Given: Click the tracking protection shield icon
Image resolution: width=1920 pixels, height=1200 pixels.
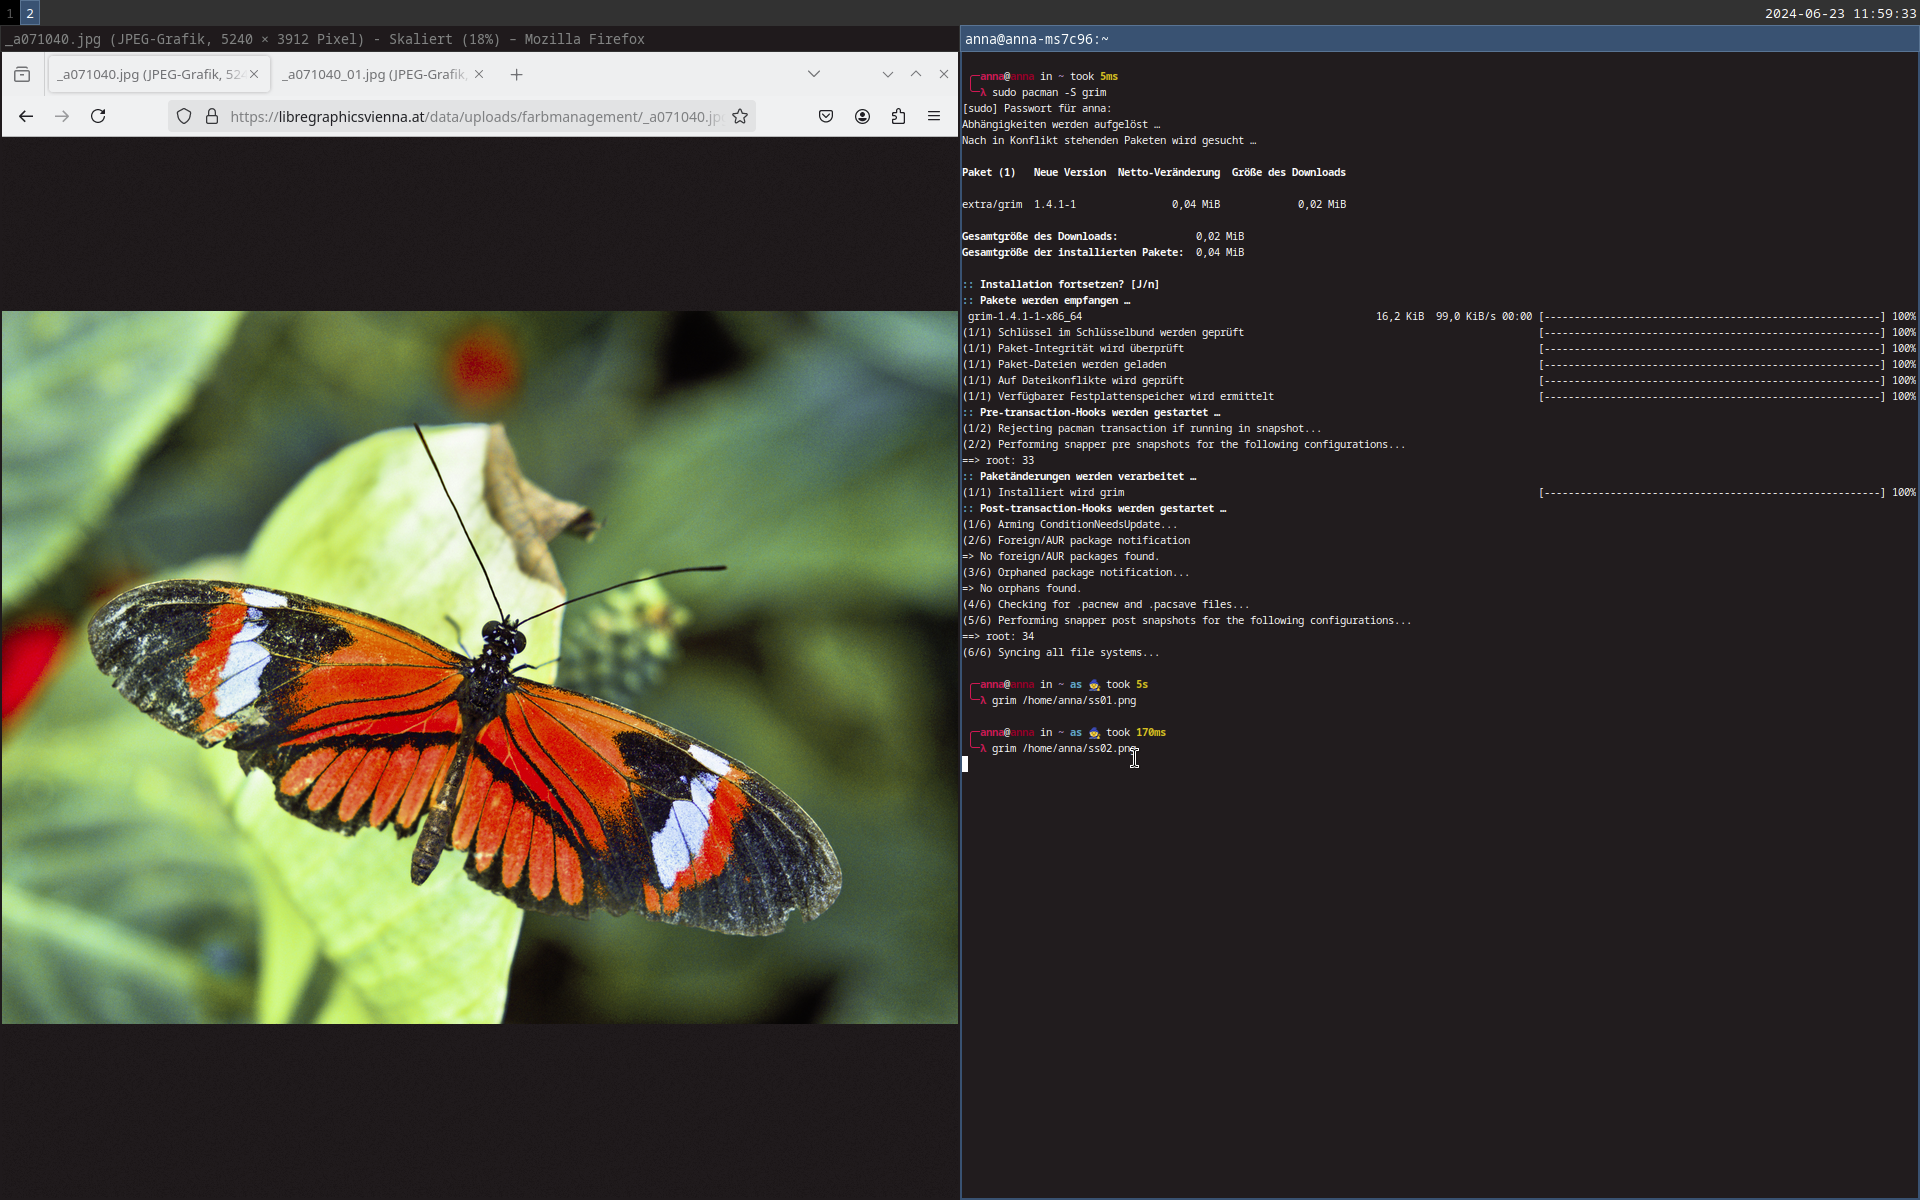Looking at the screenshot, I should pos(183,116).
